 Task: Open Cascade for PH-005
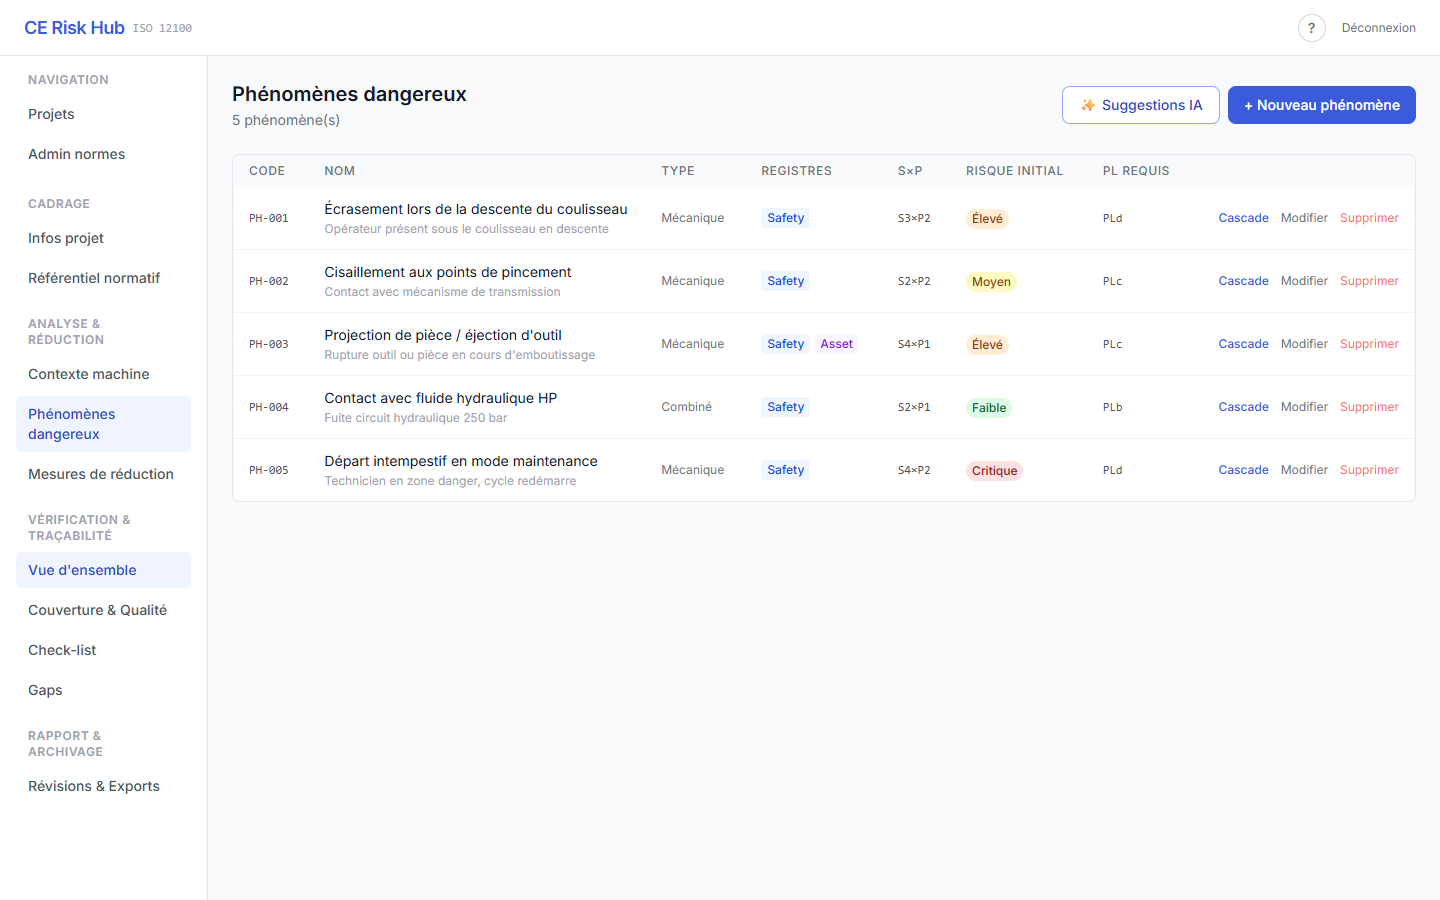(1243, 470)
